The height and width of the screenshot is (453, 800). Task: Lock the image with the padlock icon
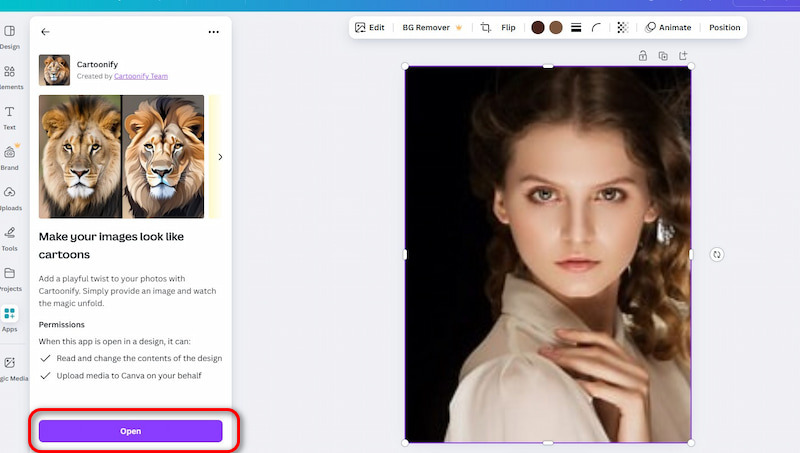(x=643, y=56)
